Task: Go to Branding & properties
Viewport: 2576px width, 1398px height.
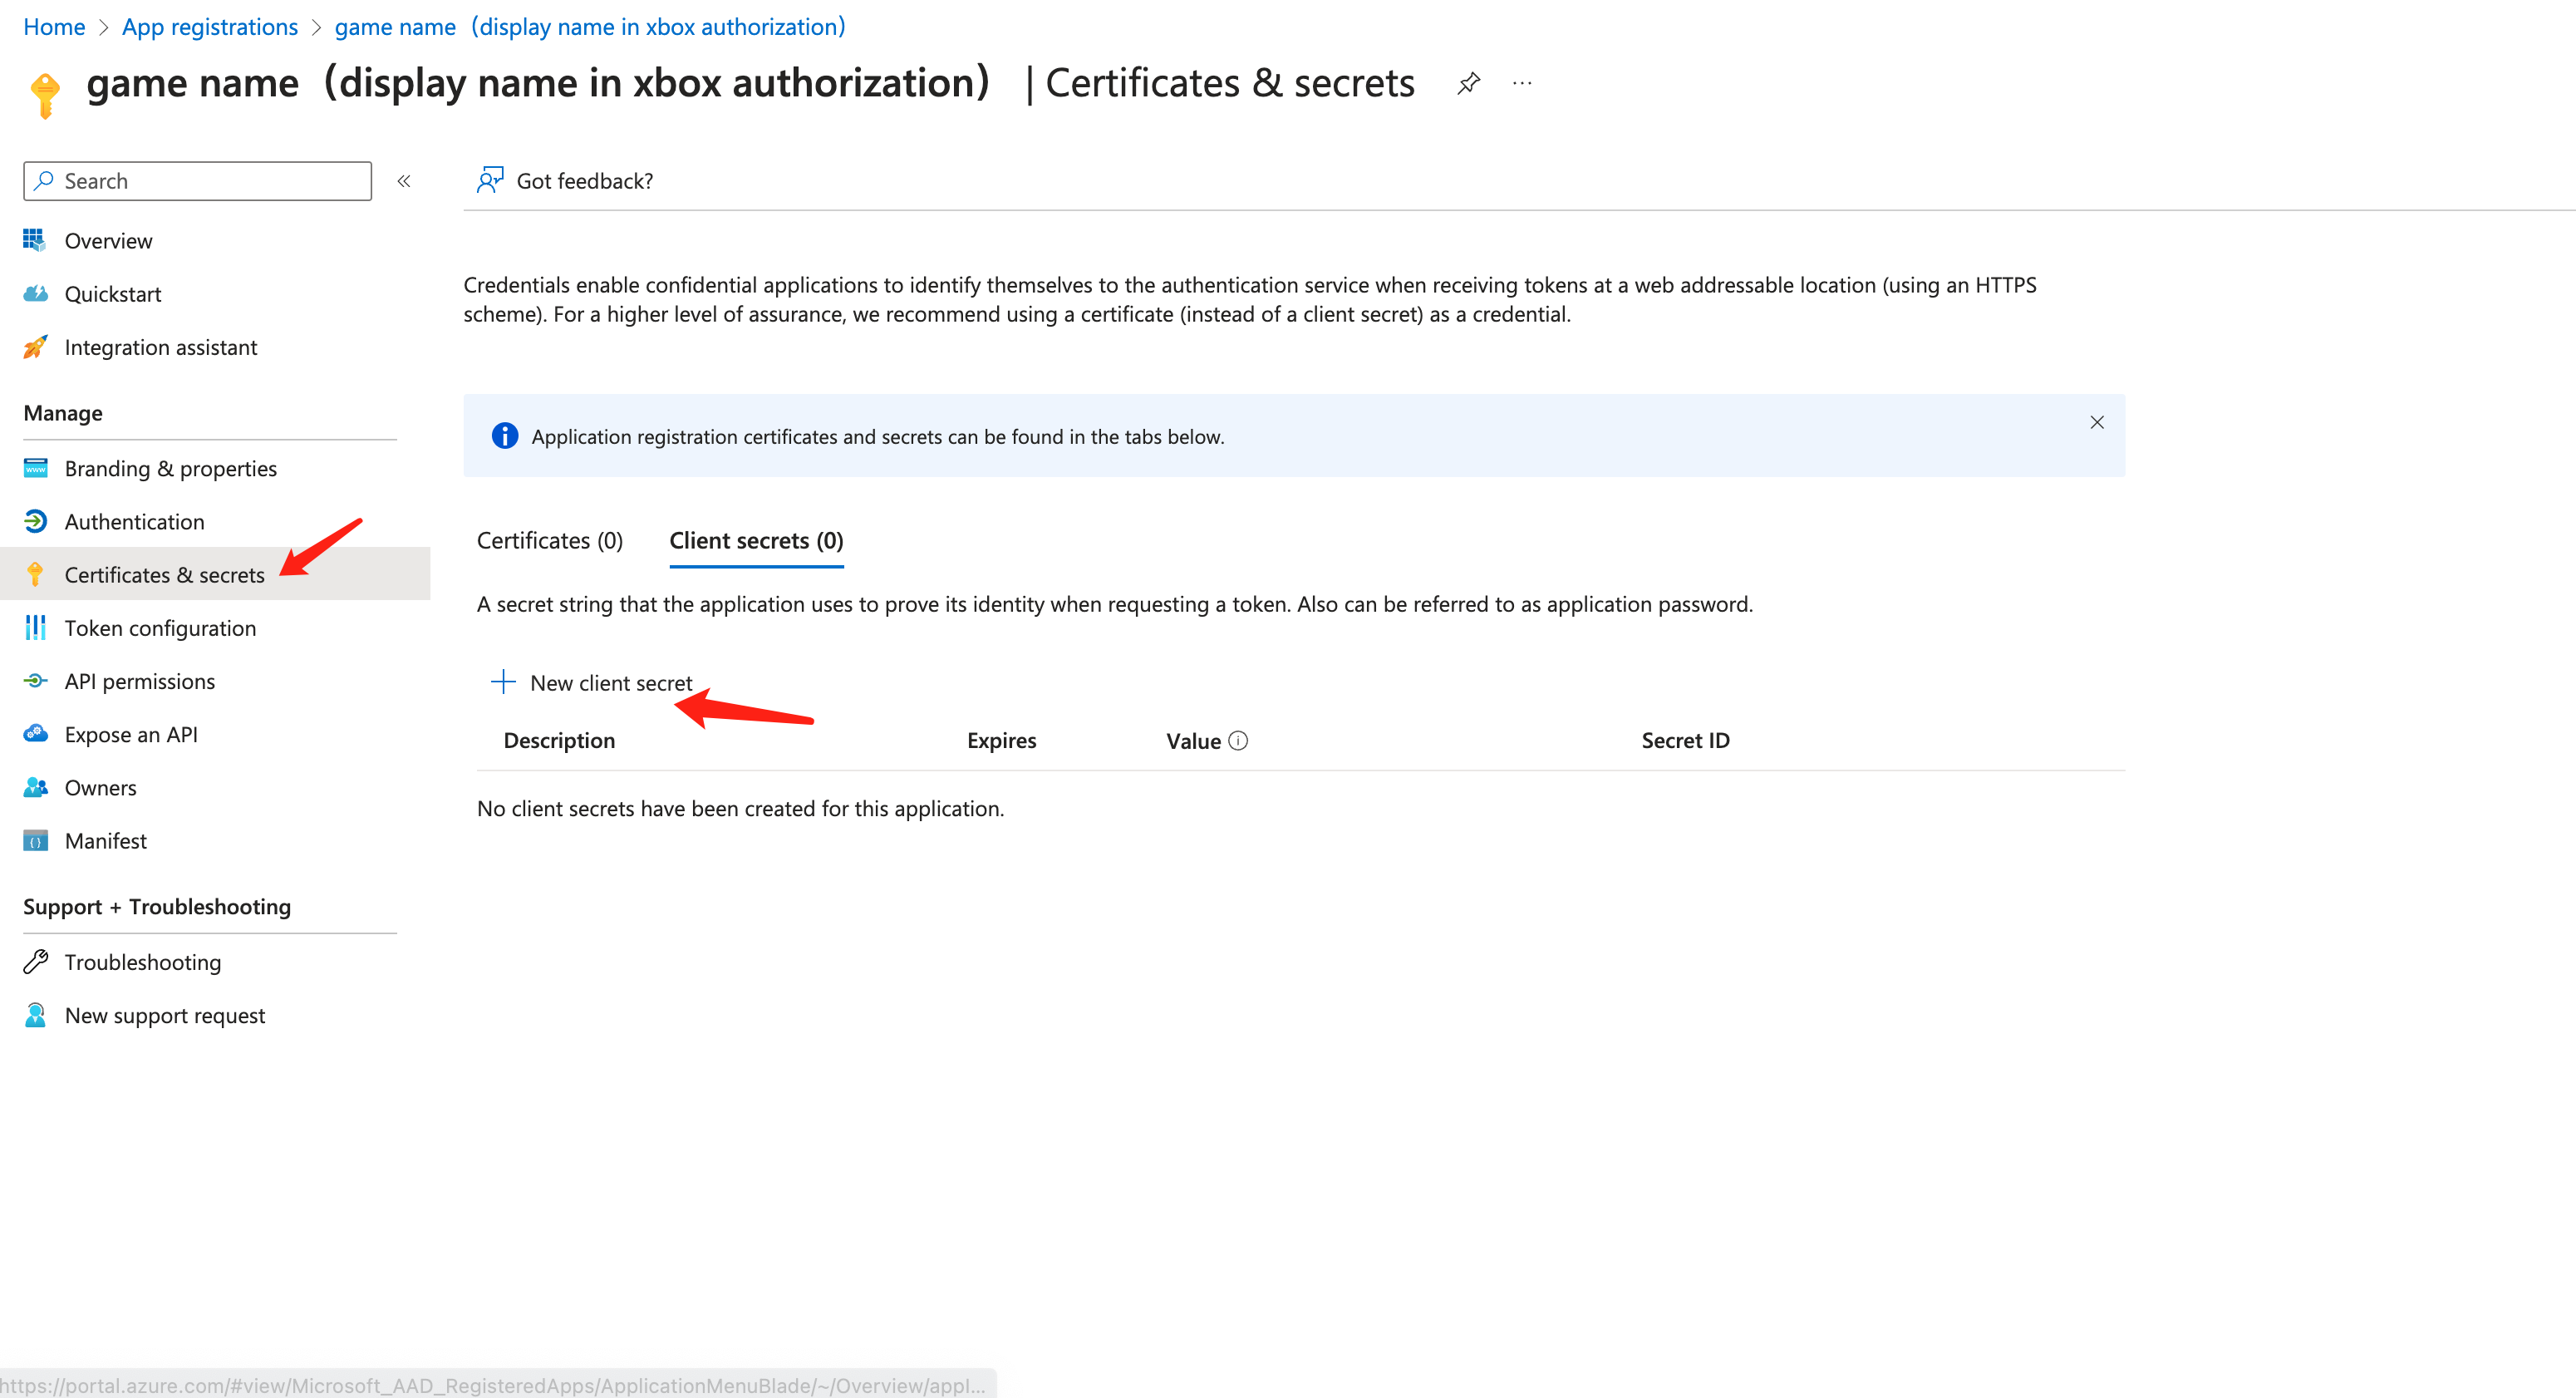Action: (x=170, y=468)
